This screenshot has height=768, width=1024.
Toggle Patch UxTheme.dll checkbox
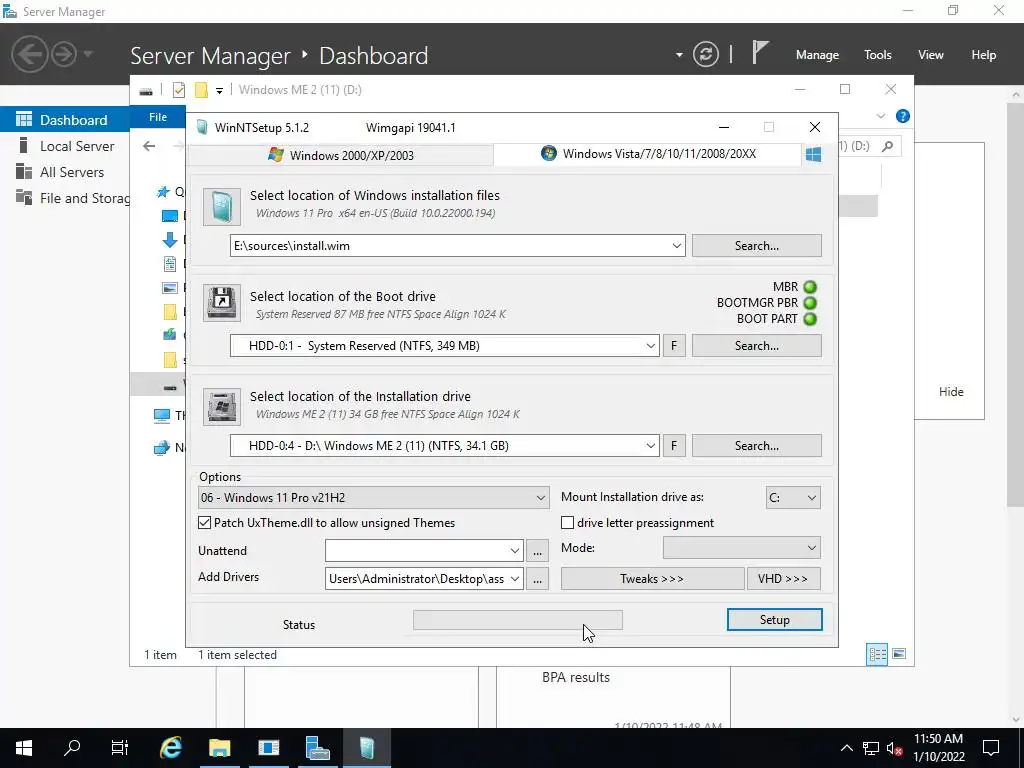click(204, 523)
